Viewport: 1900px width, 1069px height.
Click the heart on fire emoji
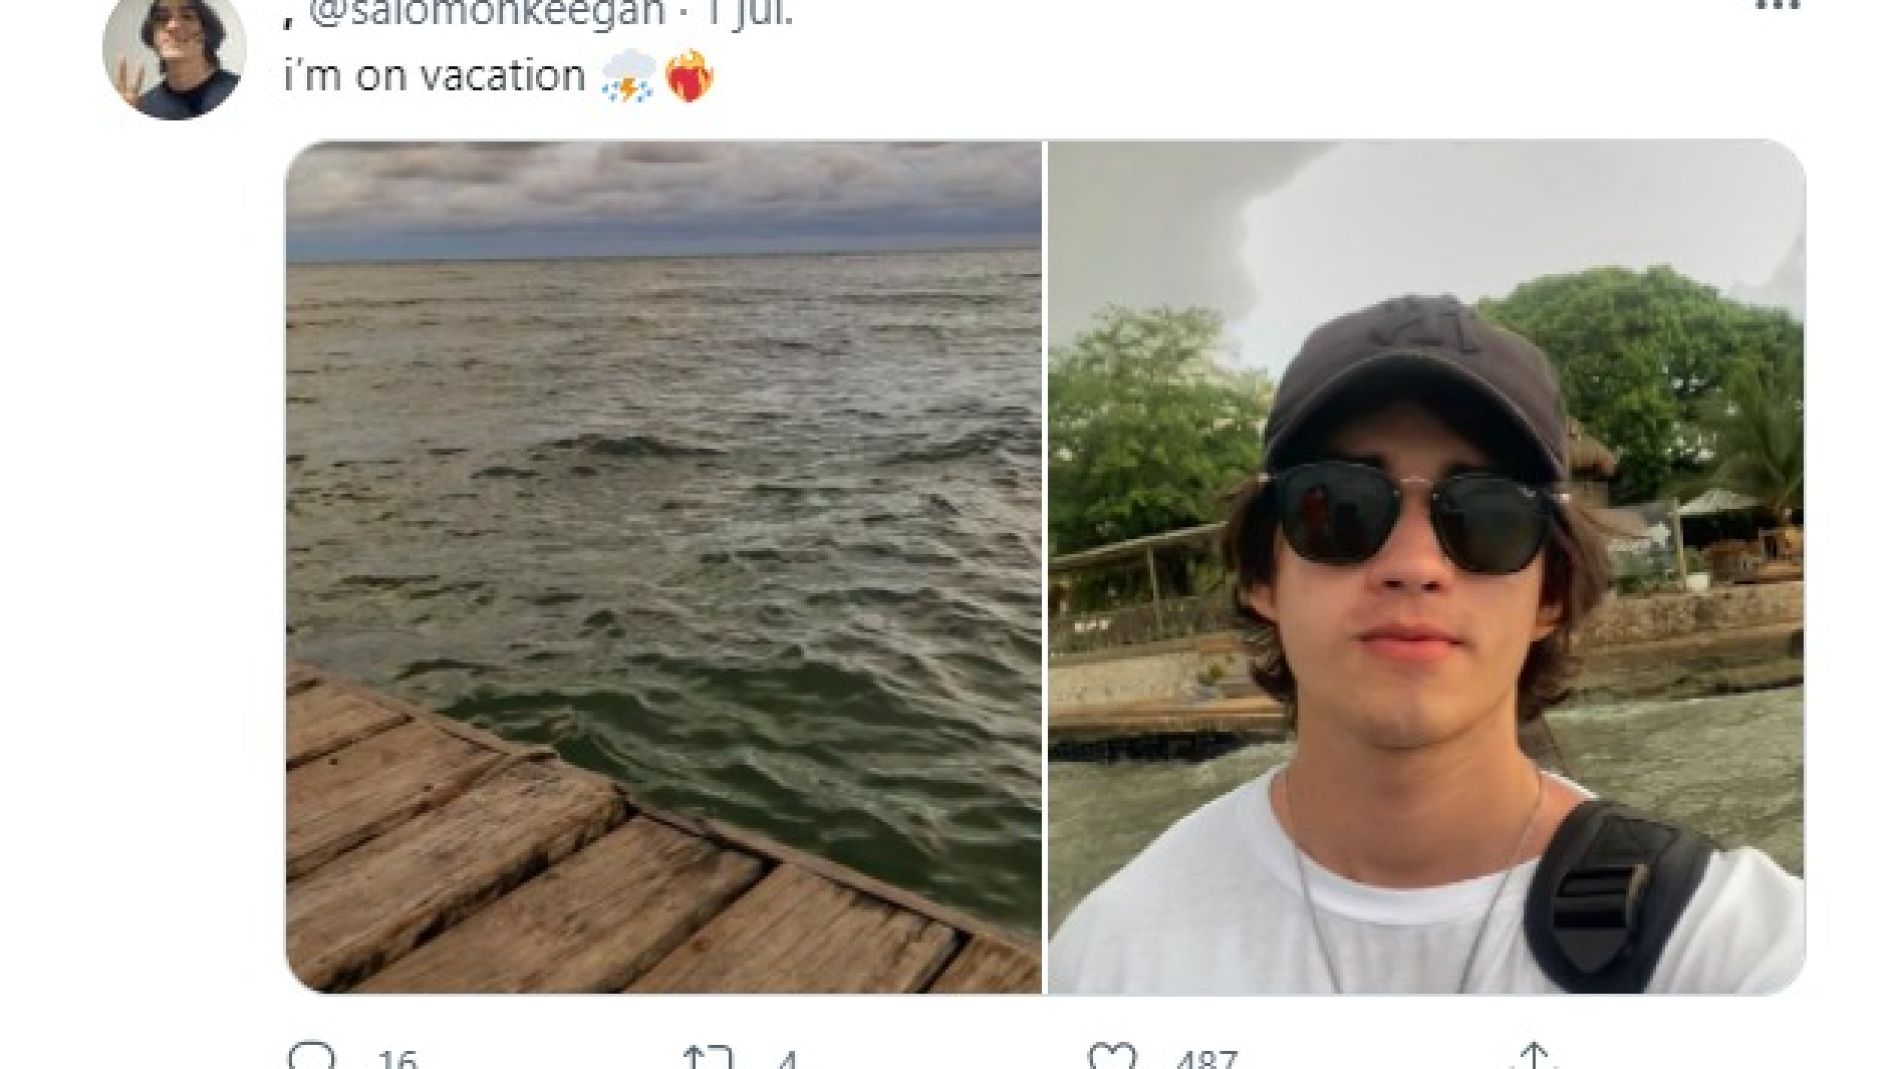point(689,78)
